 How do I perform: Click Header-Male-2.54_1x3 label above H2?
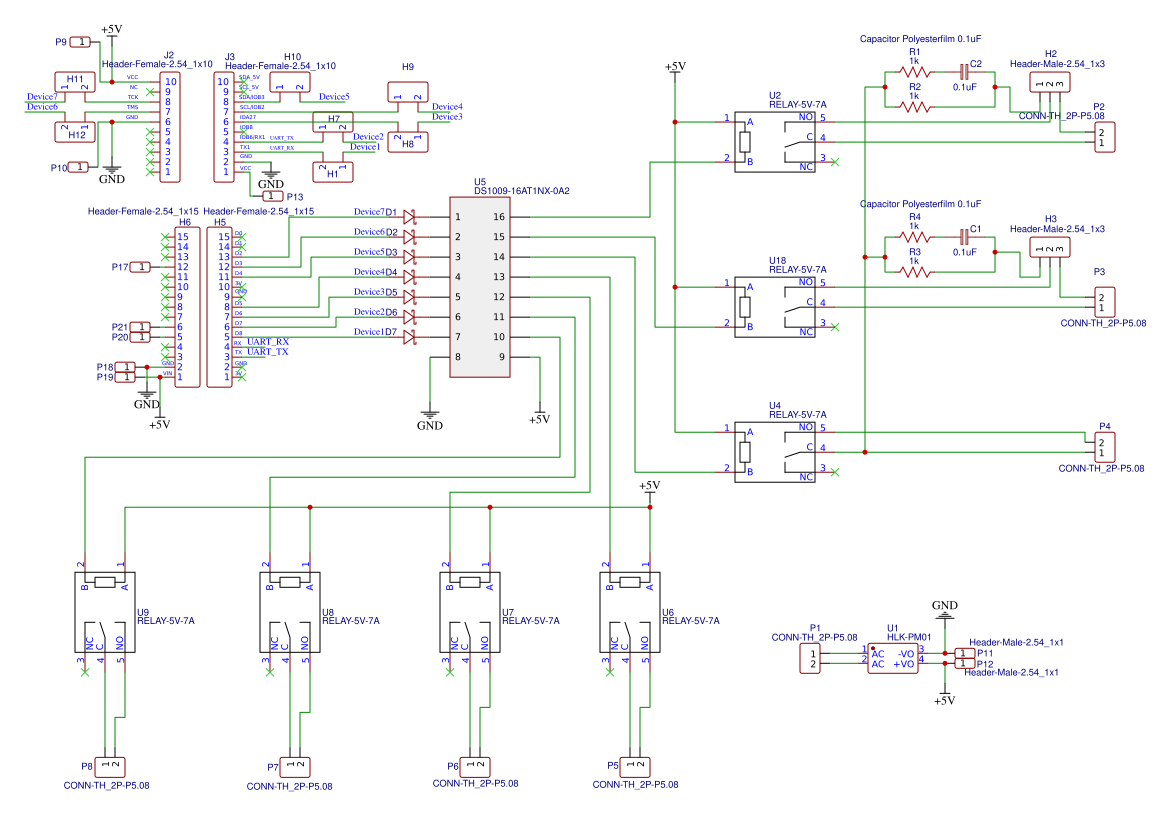tap(1057, 63)
